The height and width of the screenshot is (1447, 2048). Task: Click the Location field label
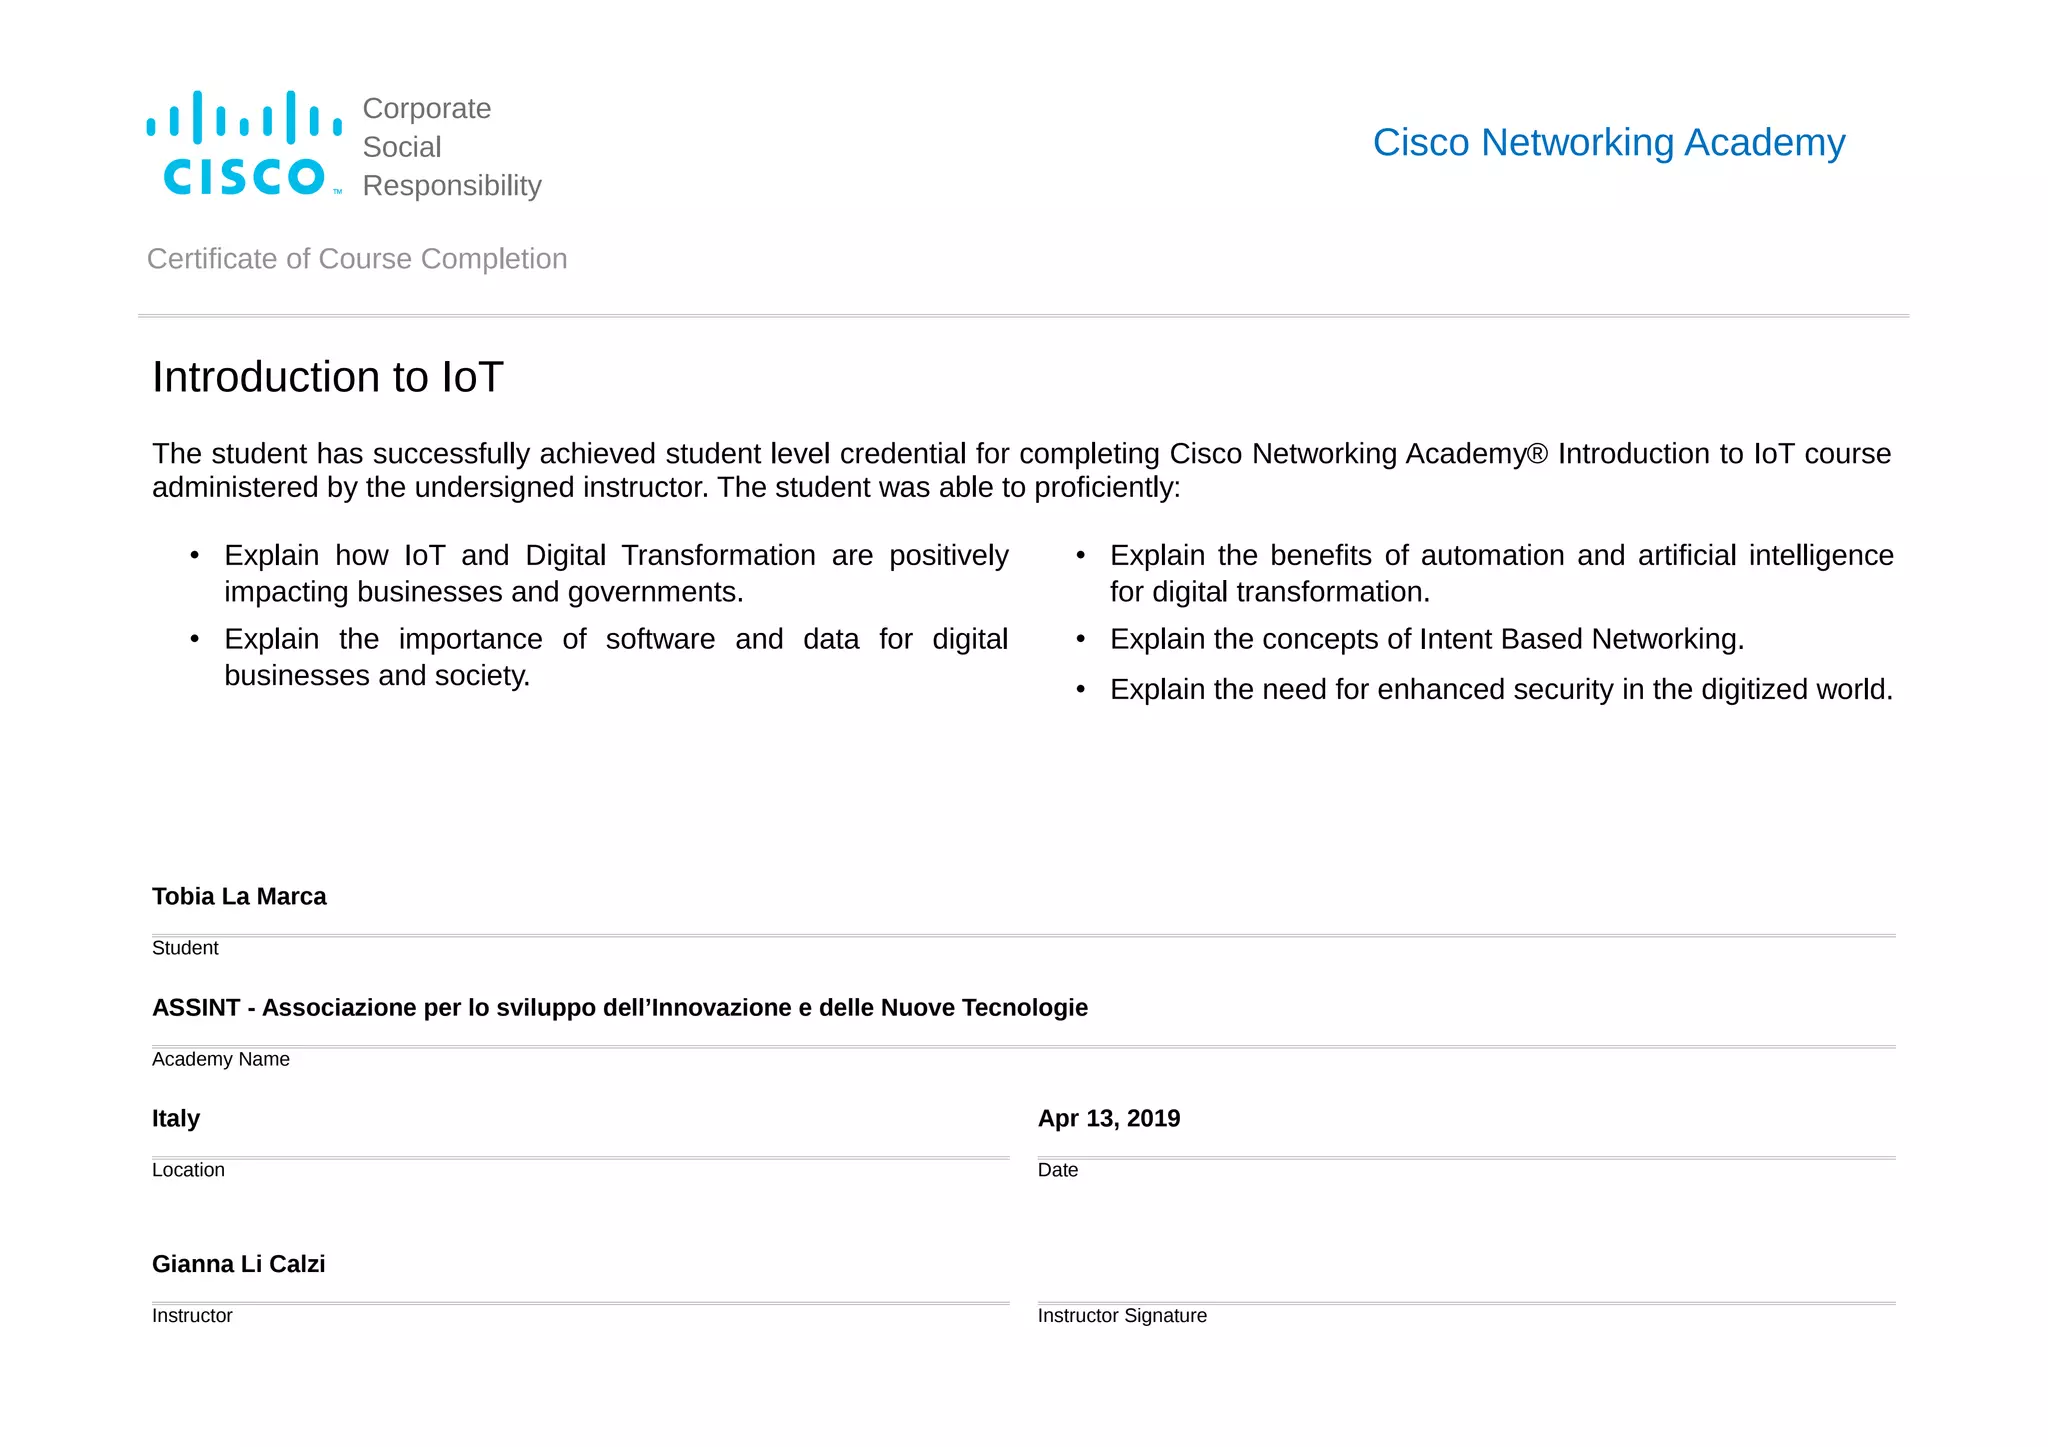pyautogui.click(x=188, y=1170)
